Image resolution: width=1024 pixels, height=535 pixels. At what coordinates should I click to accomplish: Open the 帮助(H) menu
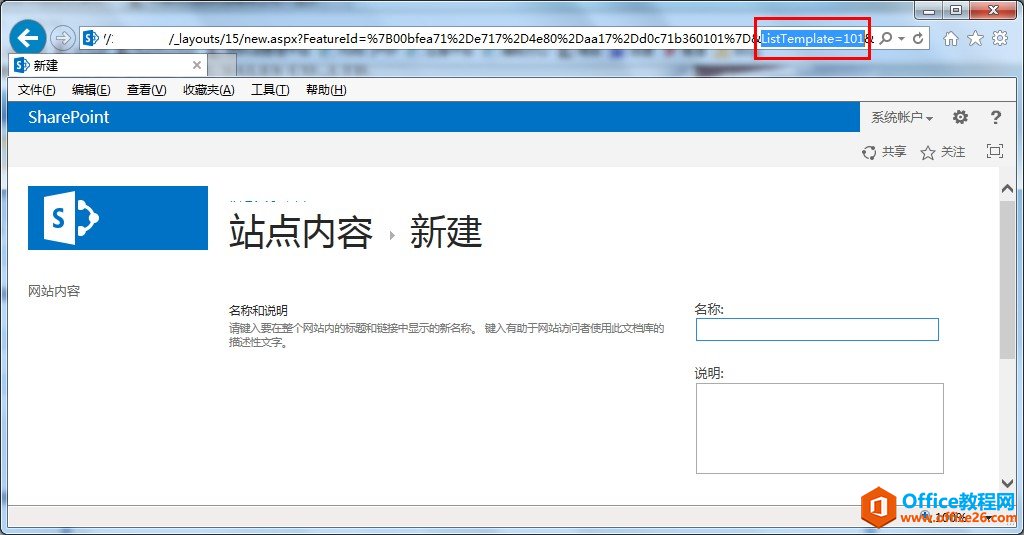pos(327,90)
